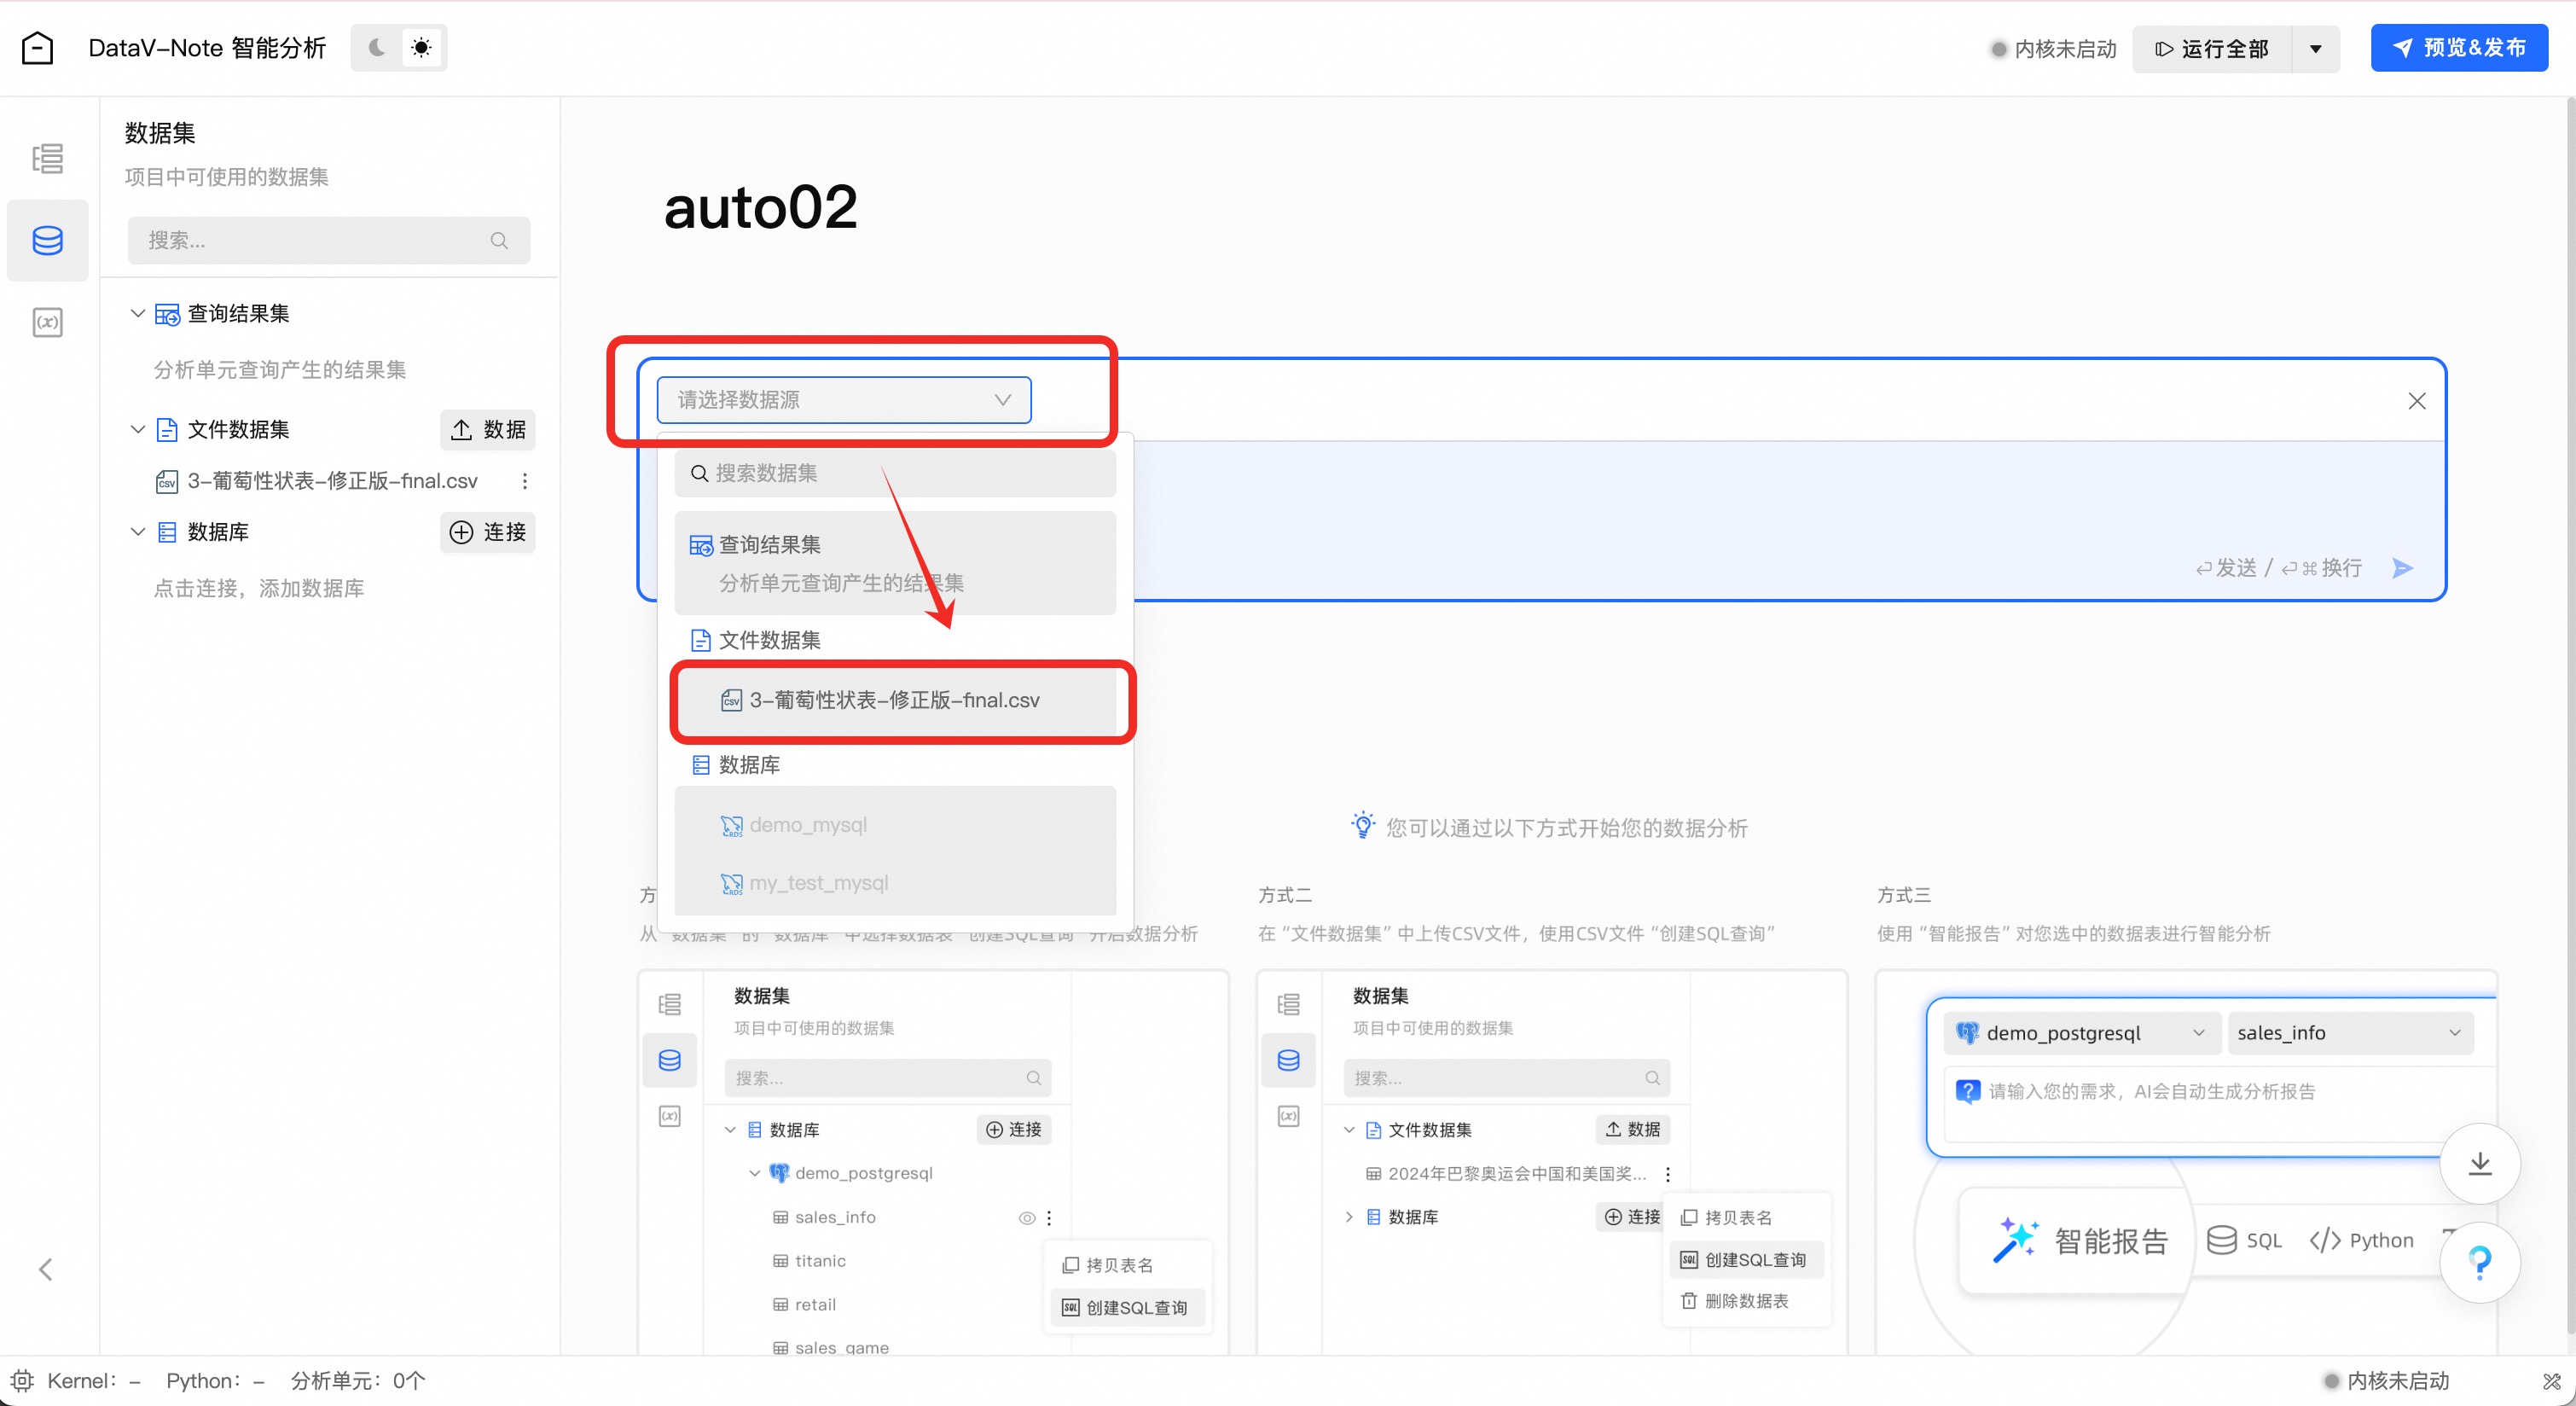The height and width of the screenshot is (1406, 2576).
Task: Click the 预览&发布 button
Action: pos(2458,48)
